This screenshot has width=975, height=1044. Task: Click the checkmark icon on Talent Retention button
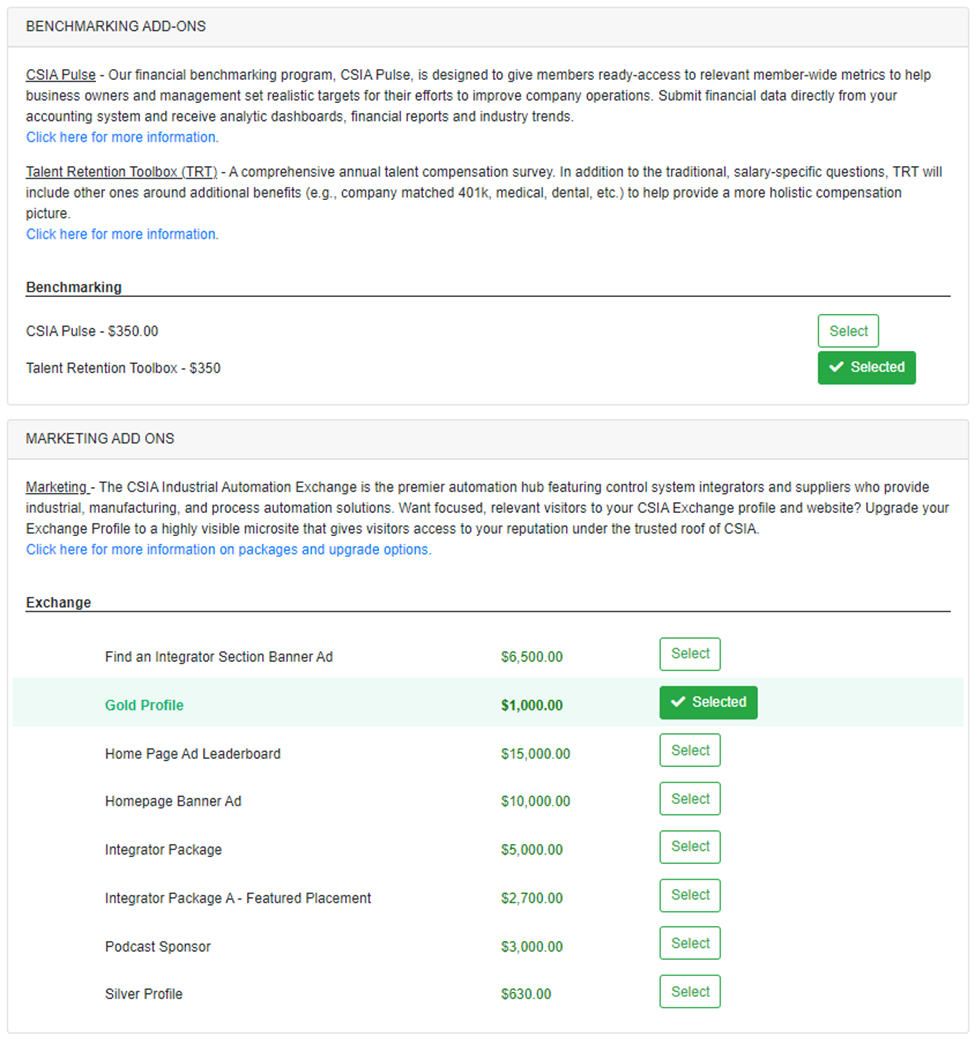tap(837, 367)
